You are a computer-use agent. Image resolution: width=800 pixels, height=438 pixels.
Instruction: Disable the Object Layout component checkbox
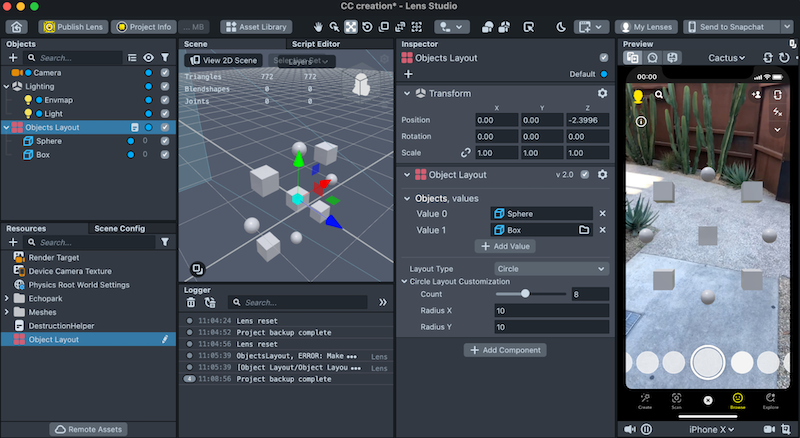(x=585, y=175)
